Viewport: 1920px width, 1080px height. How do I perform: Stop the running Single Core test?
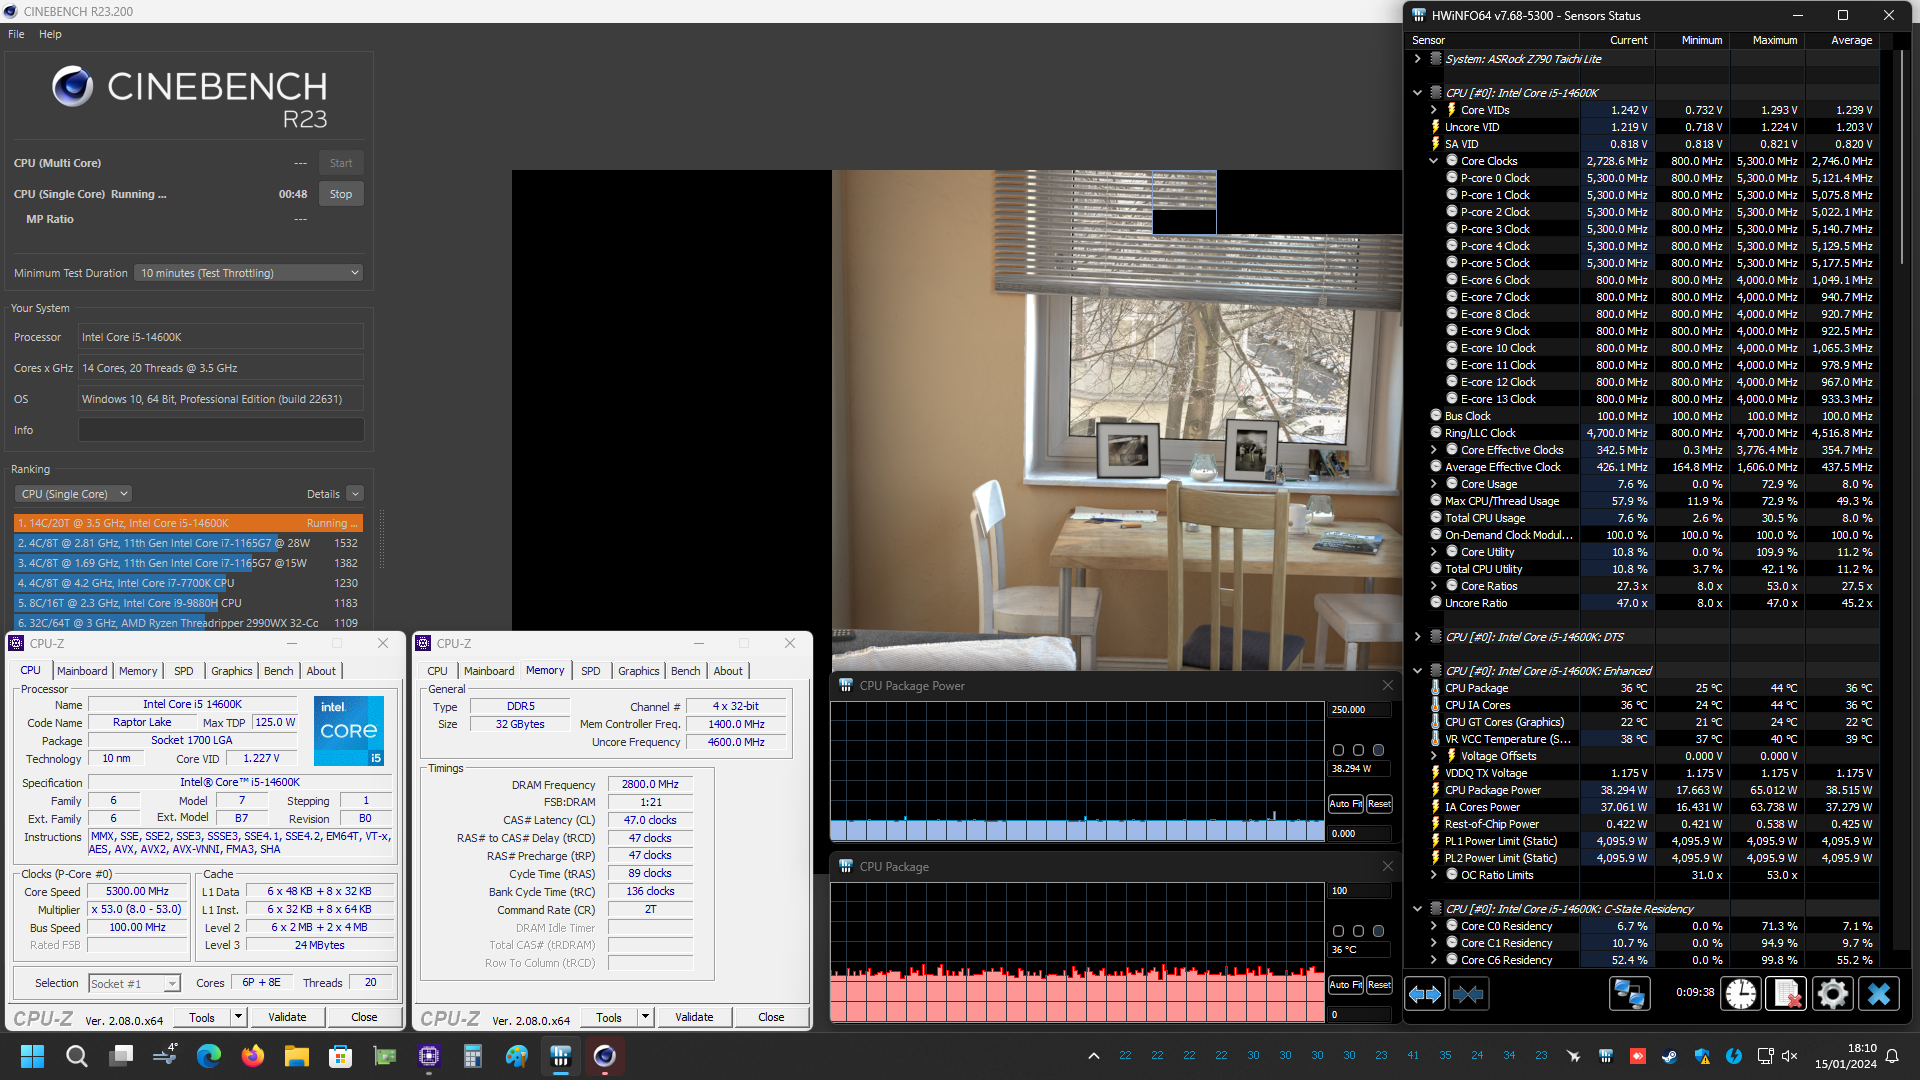point(341,194)
